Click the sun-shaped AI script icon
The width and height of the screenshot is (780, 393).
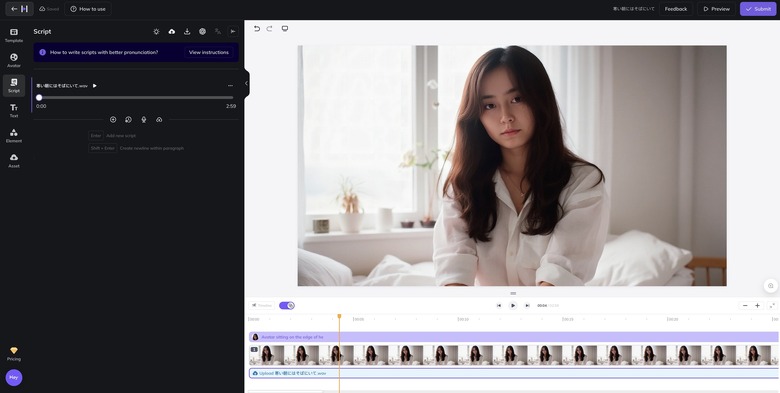click(156, 31)
